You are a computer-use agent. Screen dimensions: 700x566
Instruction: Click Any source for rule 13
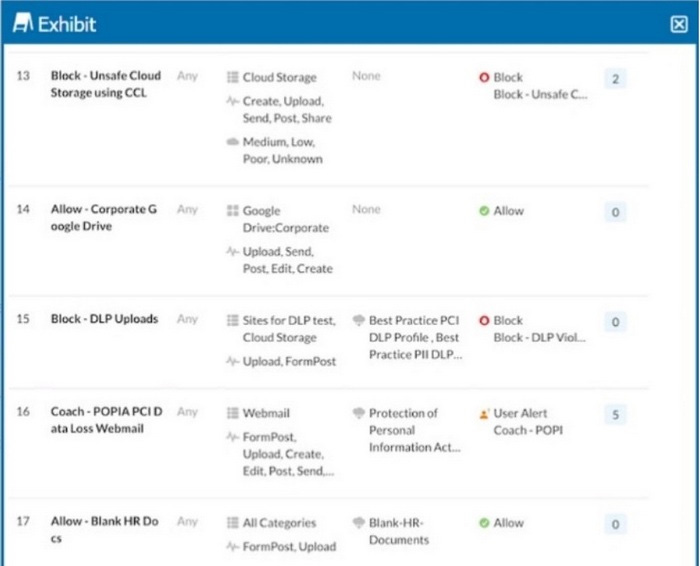[x=187, y=76]
